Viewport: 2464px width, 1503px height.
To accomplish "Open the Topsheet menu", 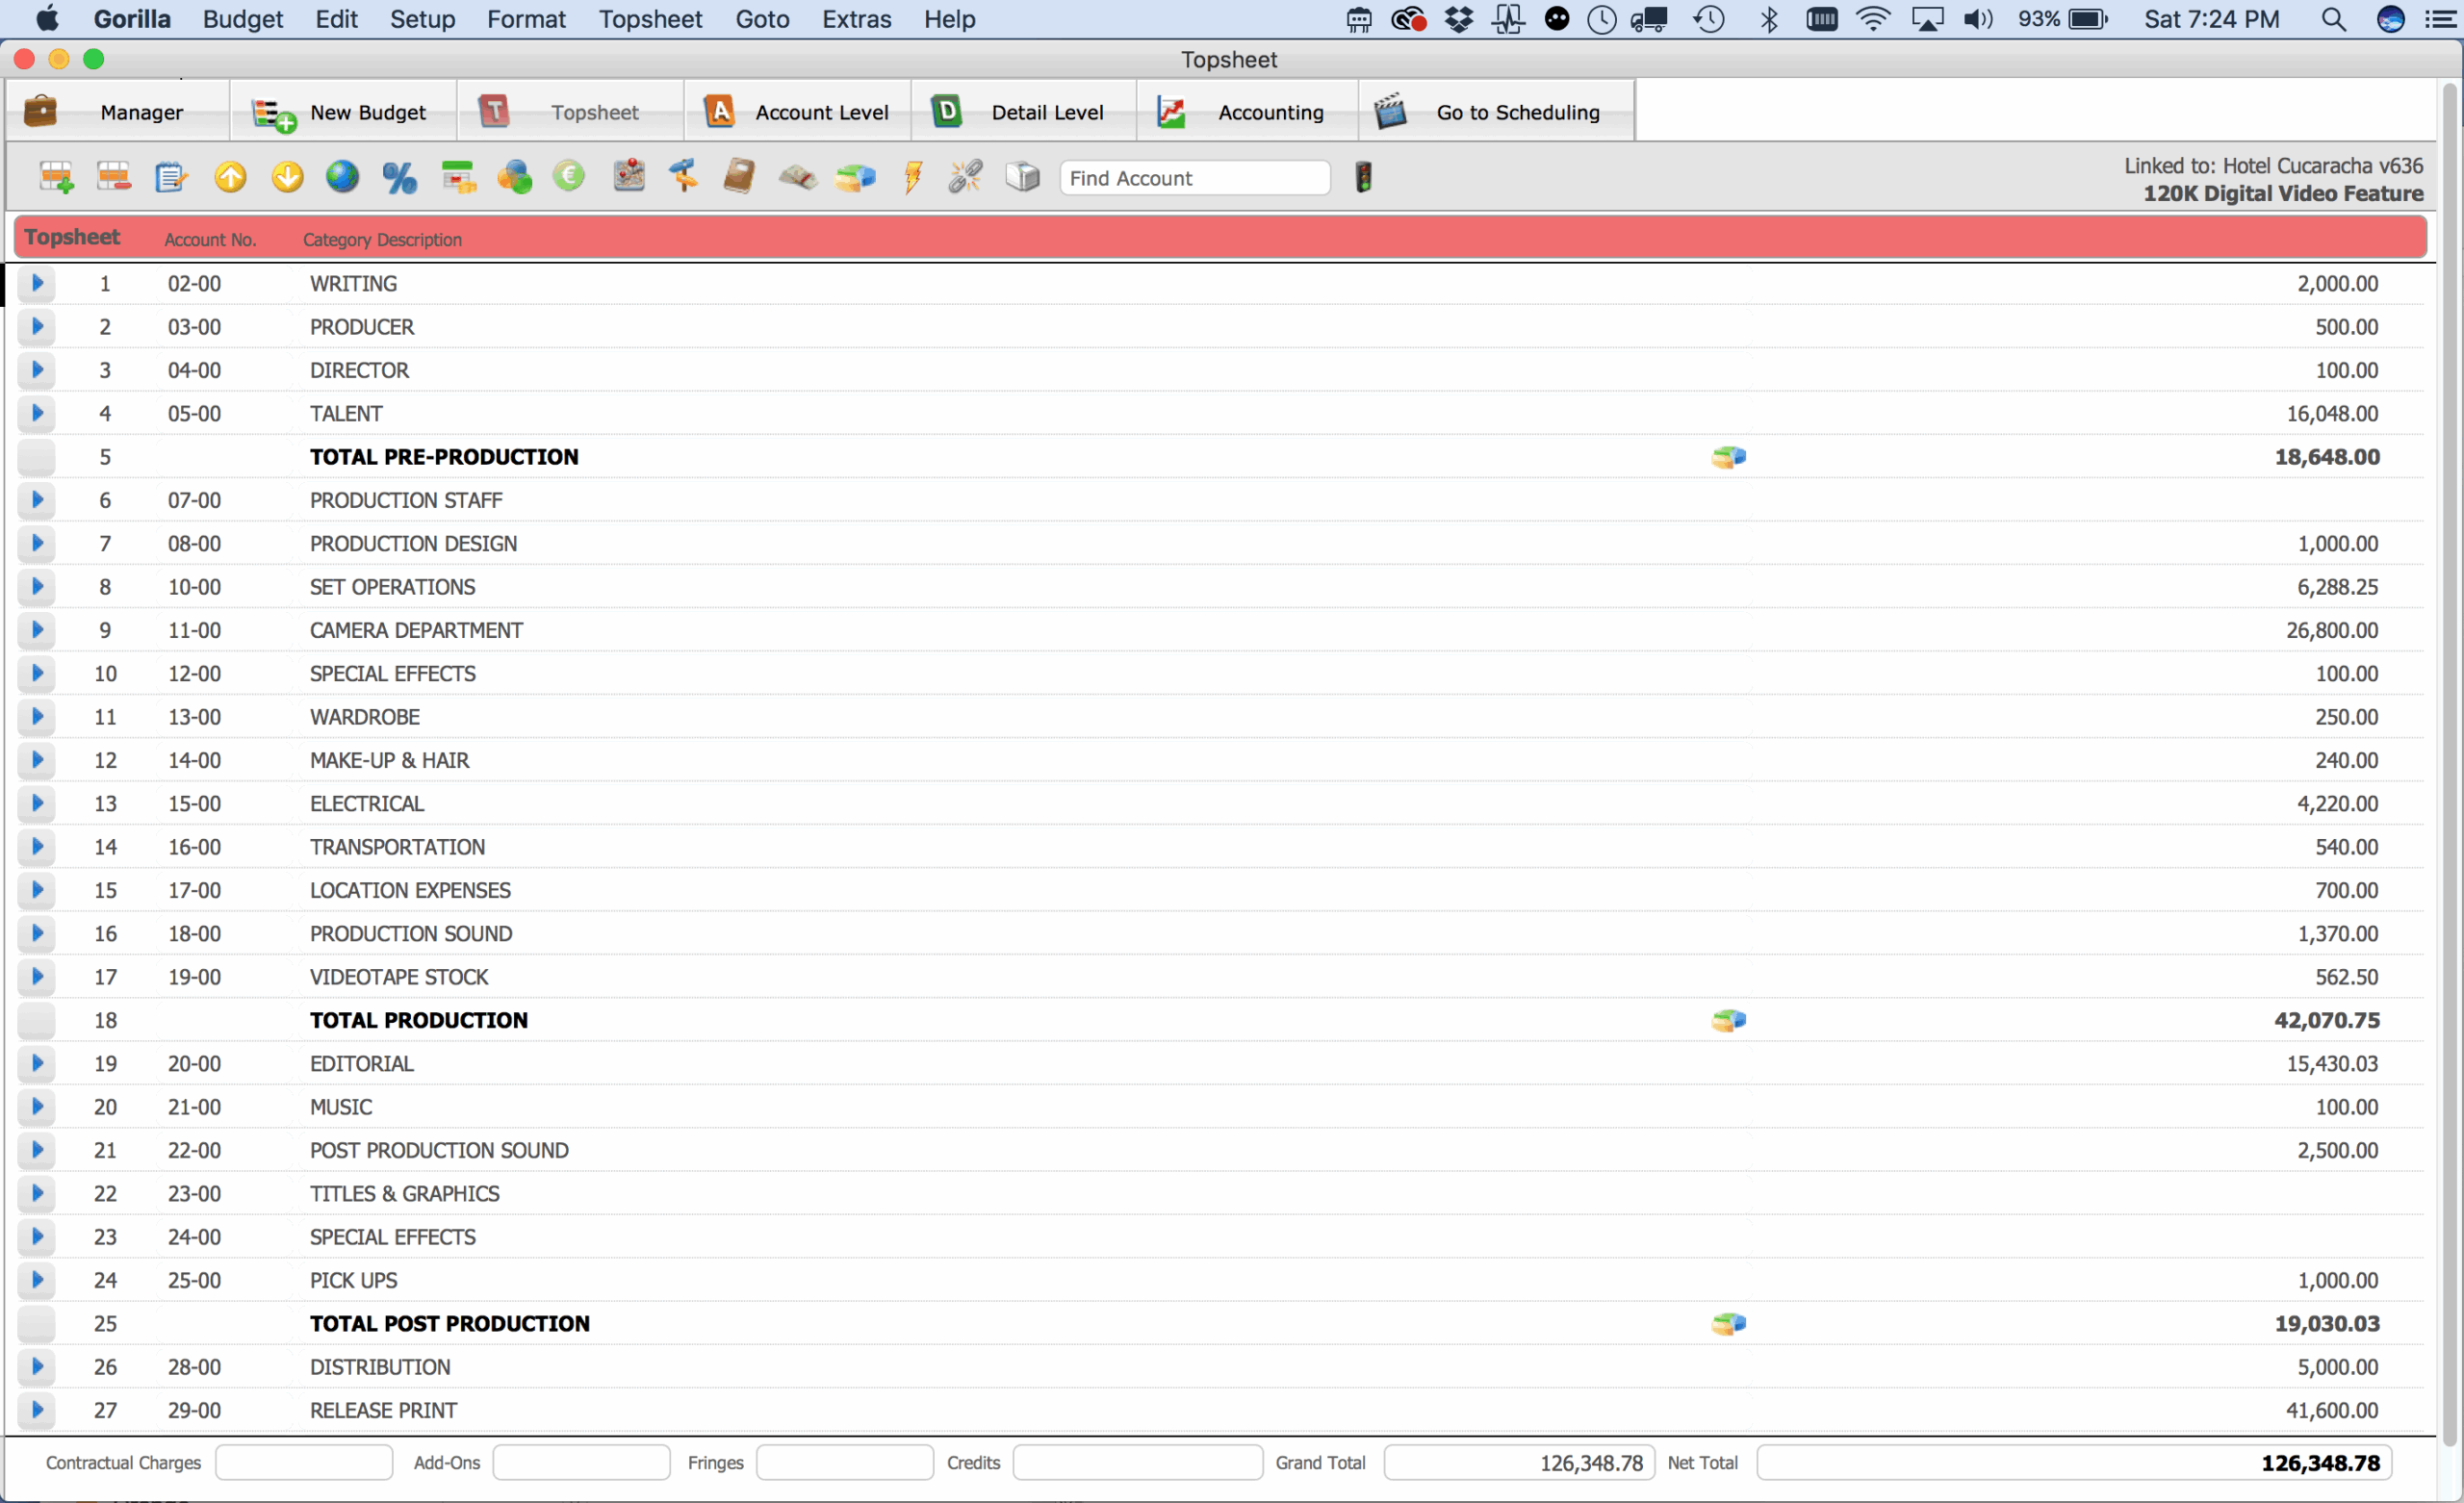I will point(650,19).
